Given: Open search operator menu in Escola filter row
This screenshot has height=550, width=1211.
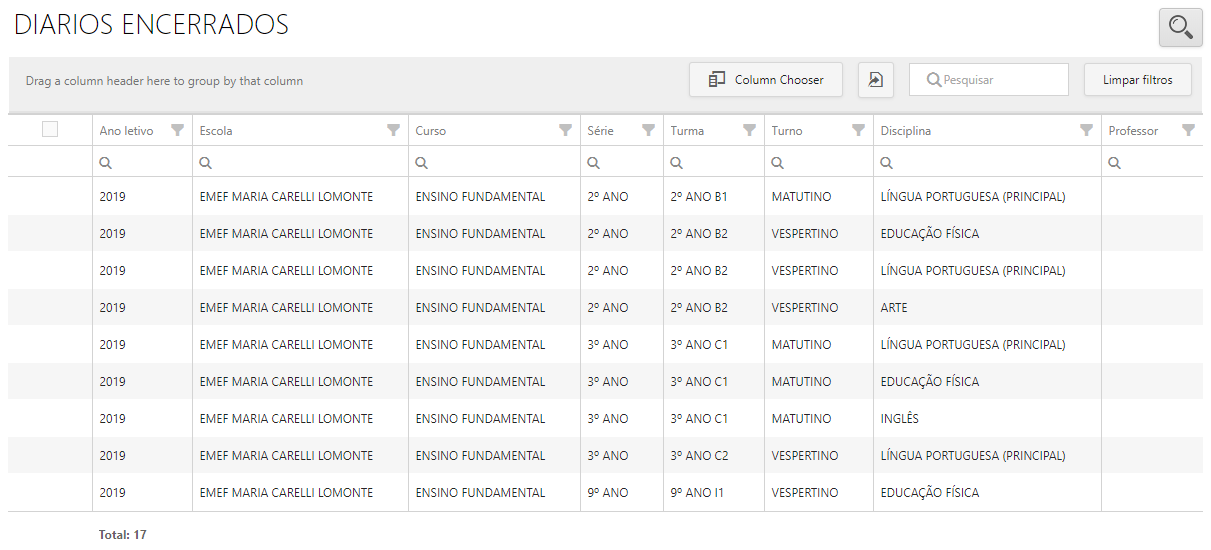Looking at the screenshot, I should point(206,163).
